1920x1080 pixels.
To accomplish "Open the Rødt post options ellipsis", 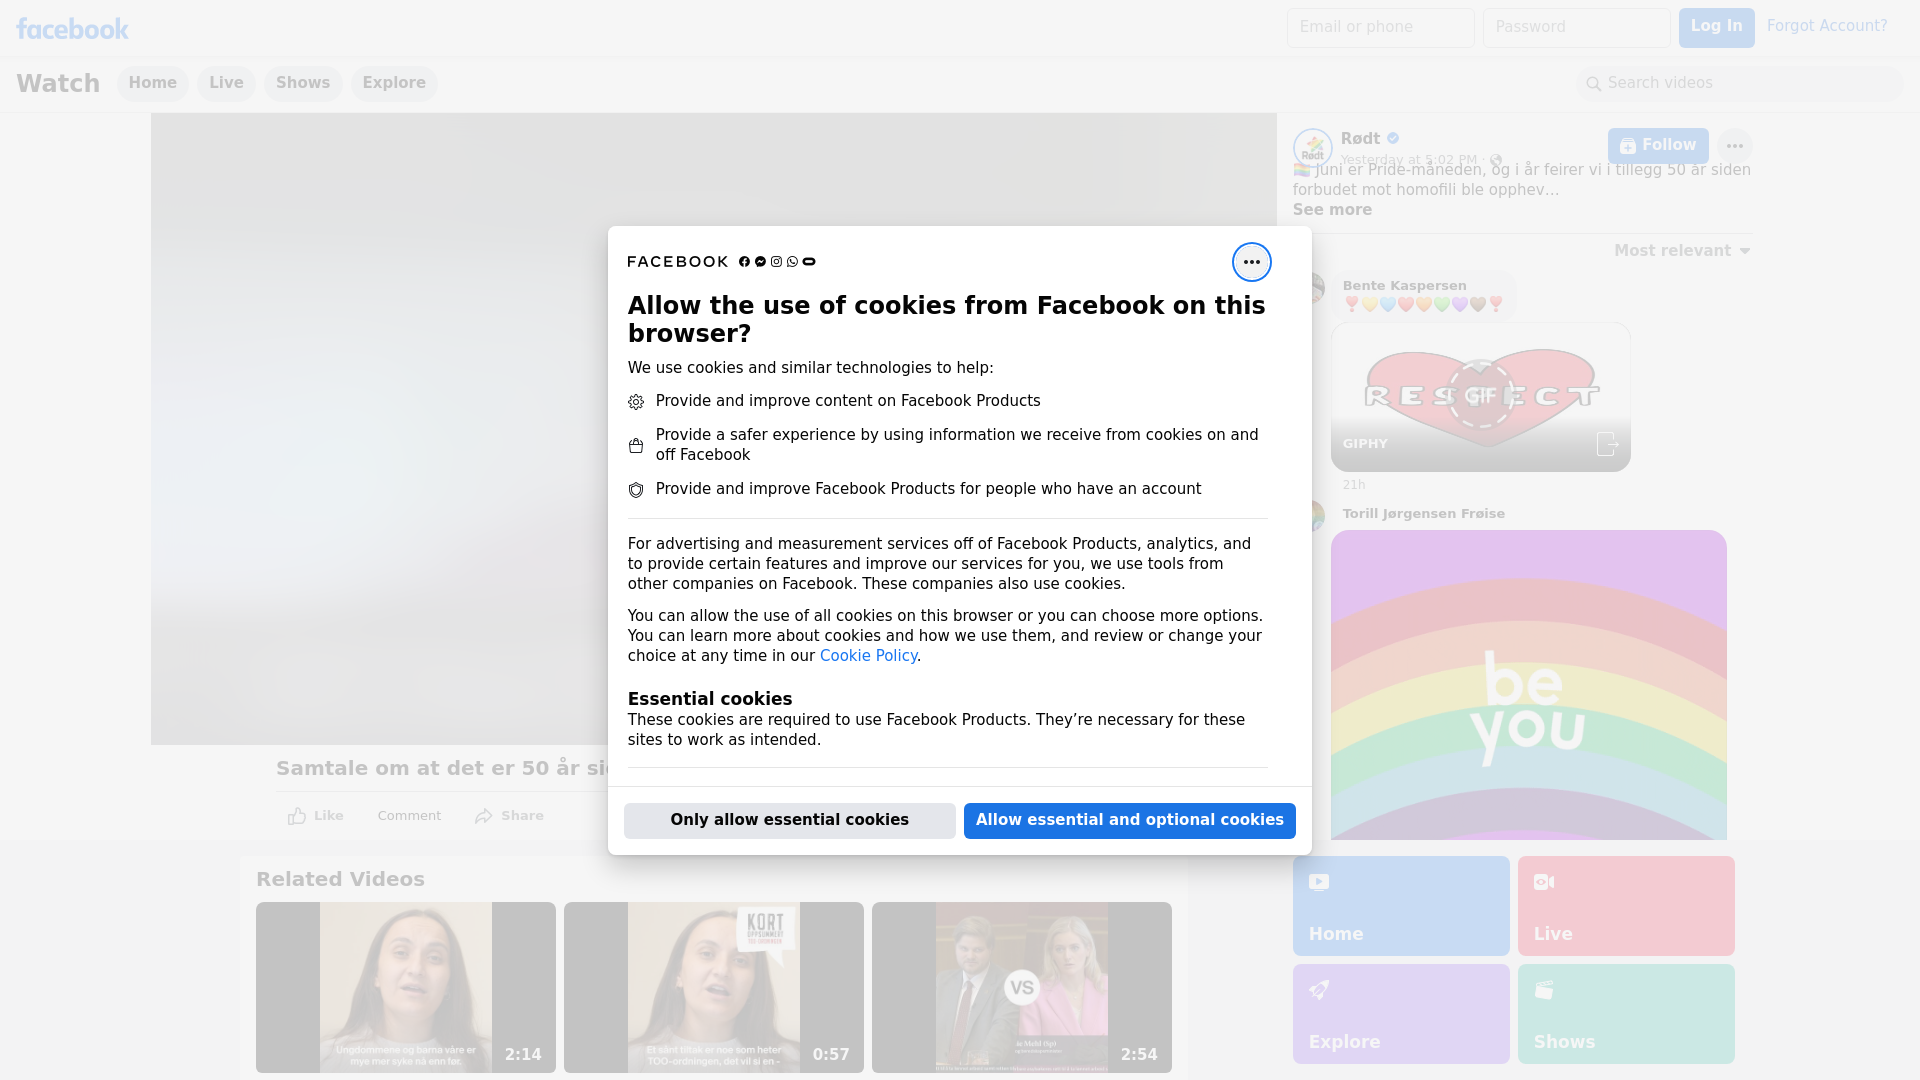I will tap(1734, 146).
